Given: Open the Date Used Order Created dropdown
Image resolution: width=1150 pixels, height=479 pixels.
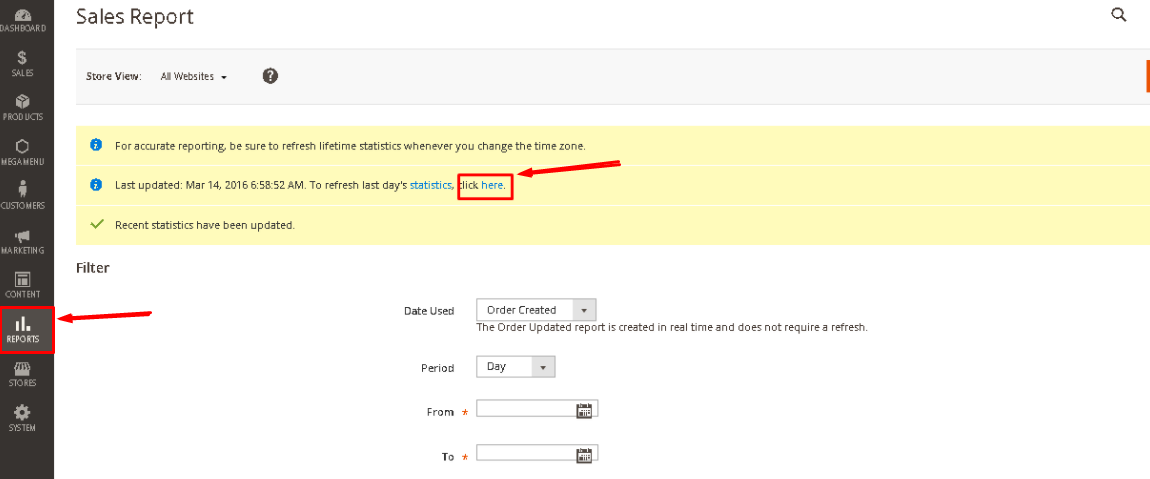Looking at the screenshot, I should click(536, 310).
